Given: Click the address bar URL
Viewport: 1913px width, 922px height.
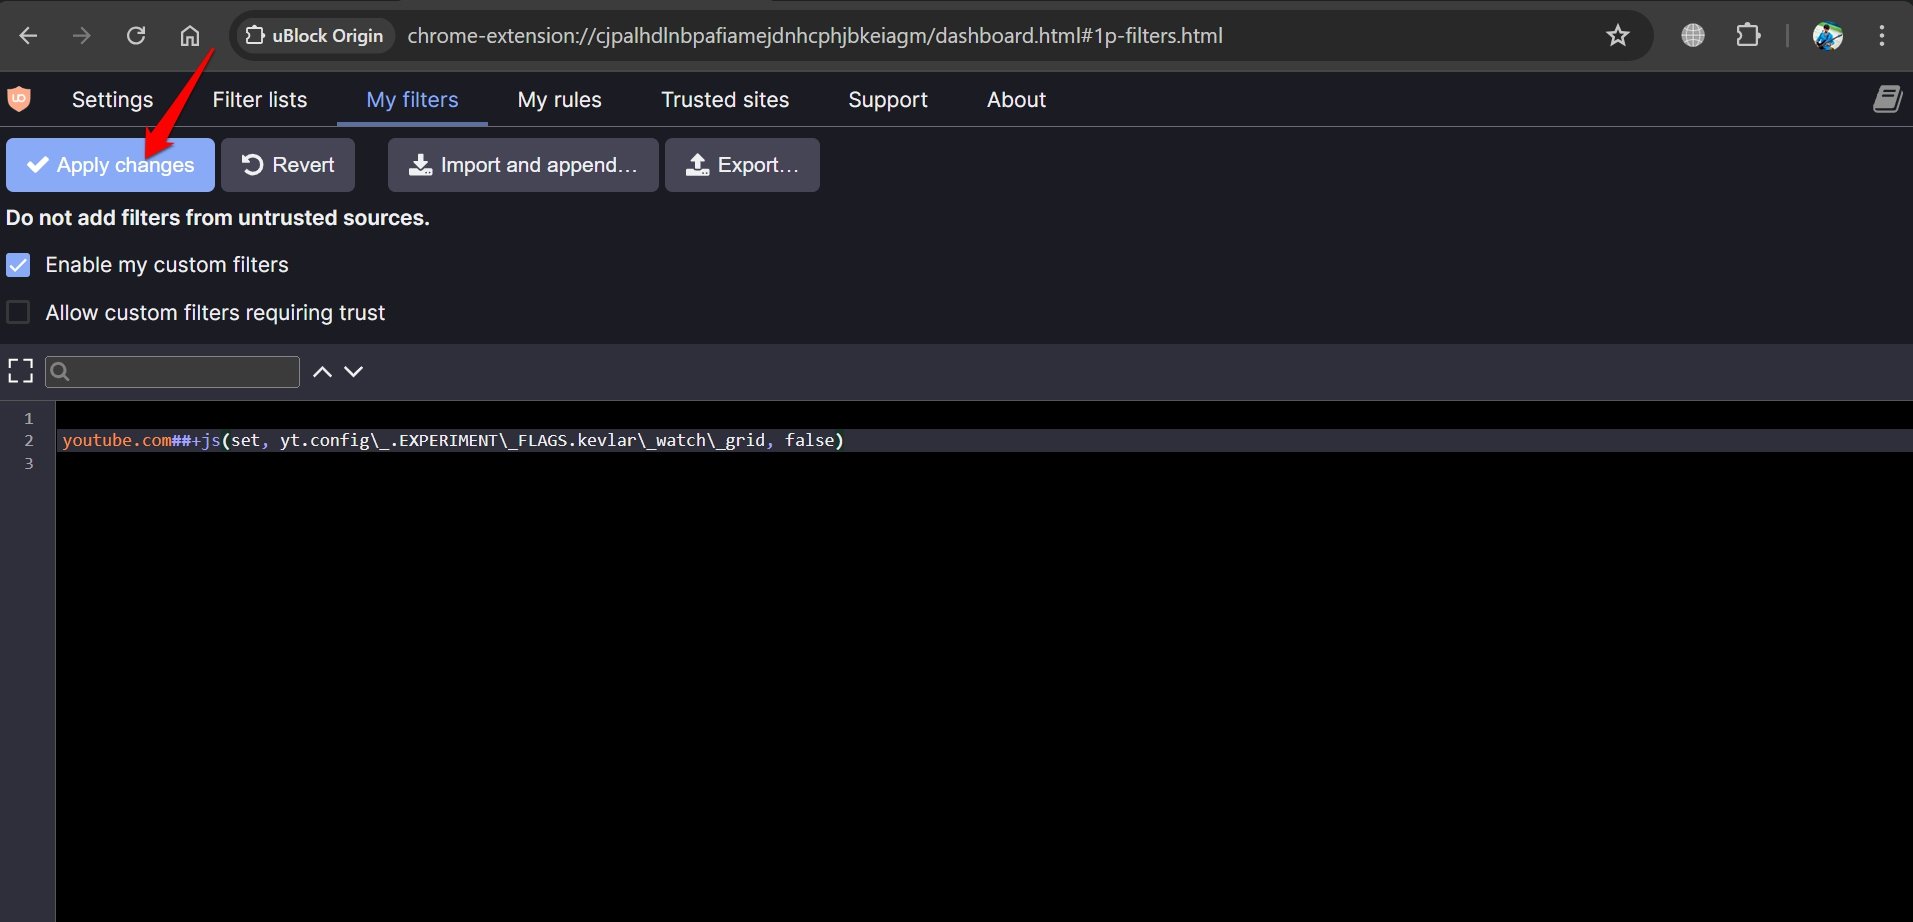Looking at the screenshot, I should 815,36.
